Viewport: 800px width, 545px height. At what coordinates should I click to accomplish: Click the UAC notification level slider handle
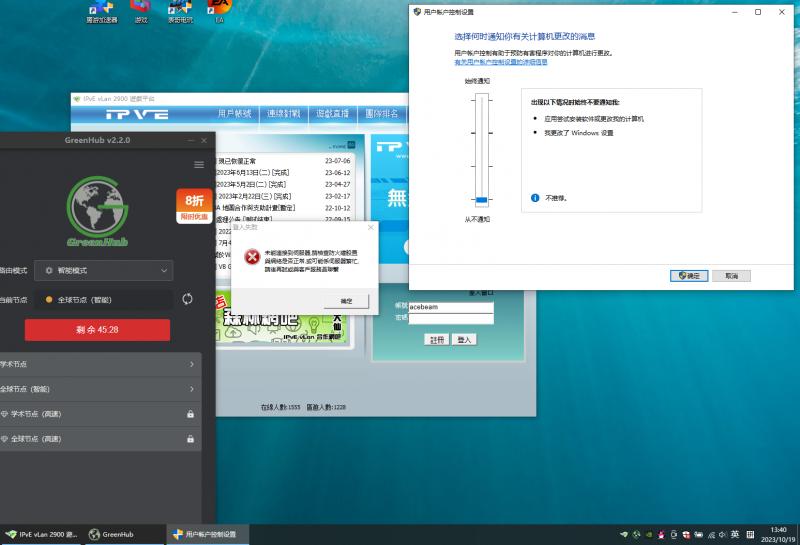pyautogui.click(x=481, y=200)
